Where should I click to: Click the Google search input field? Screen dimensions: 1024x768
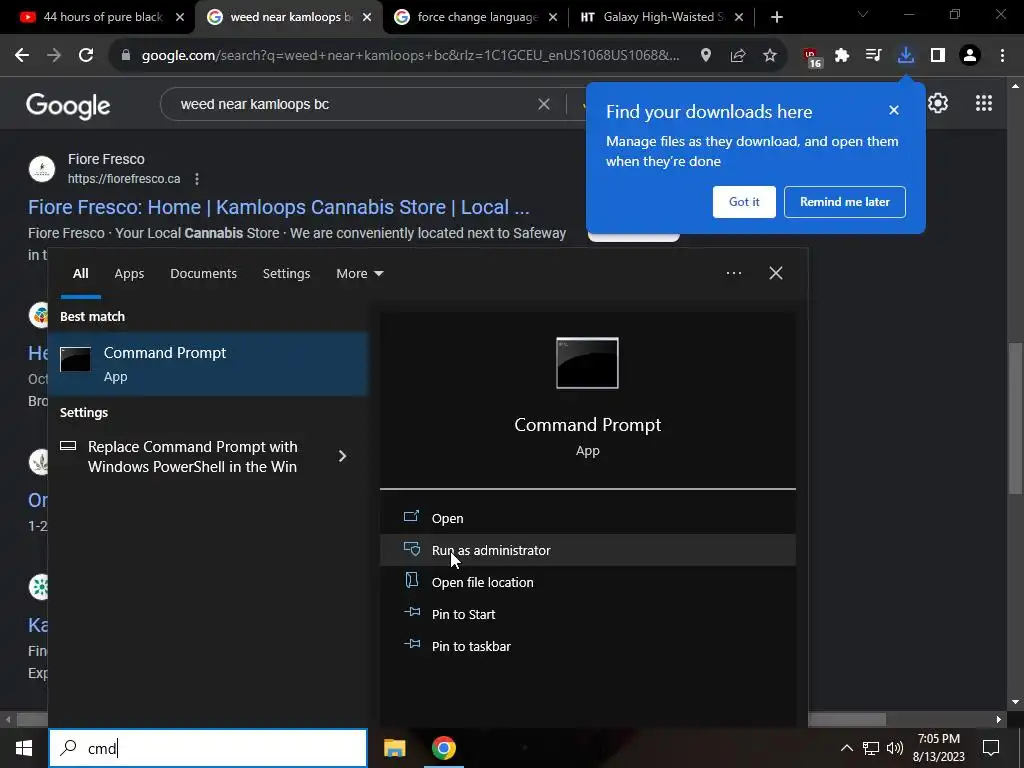pos(353,104)
